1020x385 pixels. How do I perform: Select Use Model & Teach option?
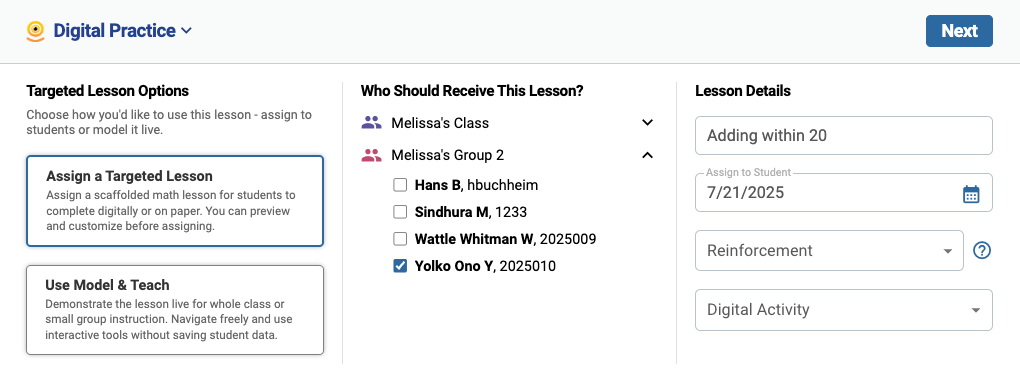(x=175, y=310)
